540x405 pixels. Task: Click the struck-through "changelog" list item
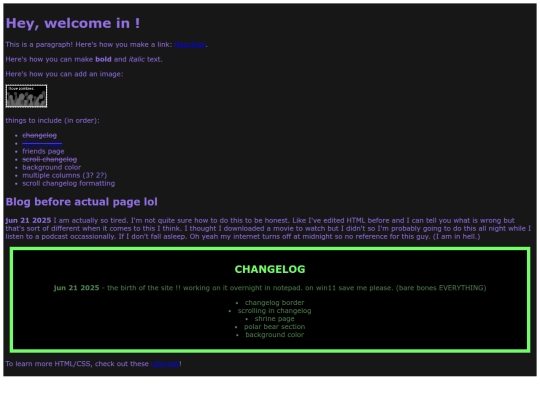point(40,135)
